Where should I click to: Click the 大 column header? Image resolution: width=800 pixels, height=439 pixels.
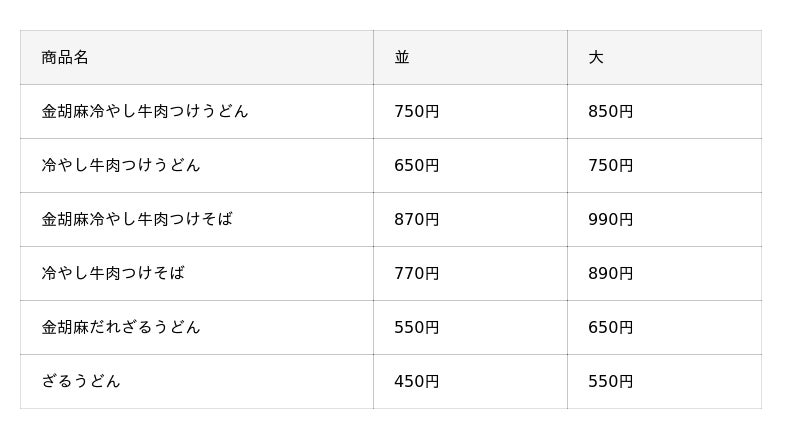pyautogui.click(x=596, y=57)
